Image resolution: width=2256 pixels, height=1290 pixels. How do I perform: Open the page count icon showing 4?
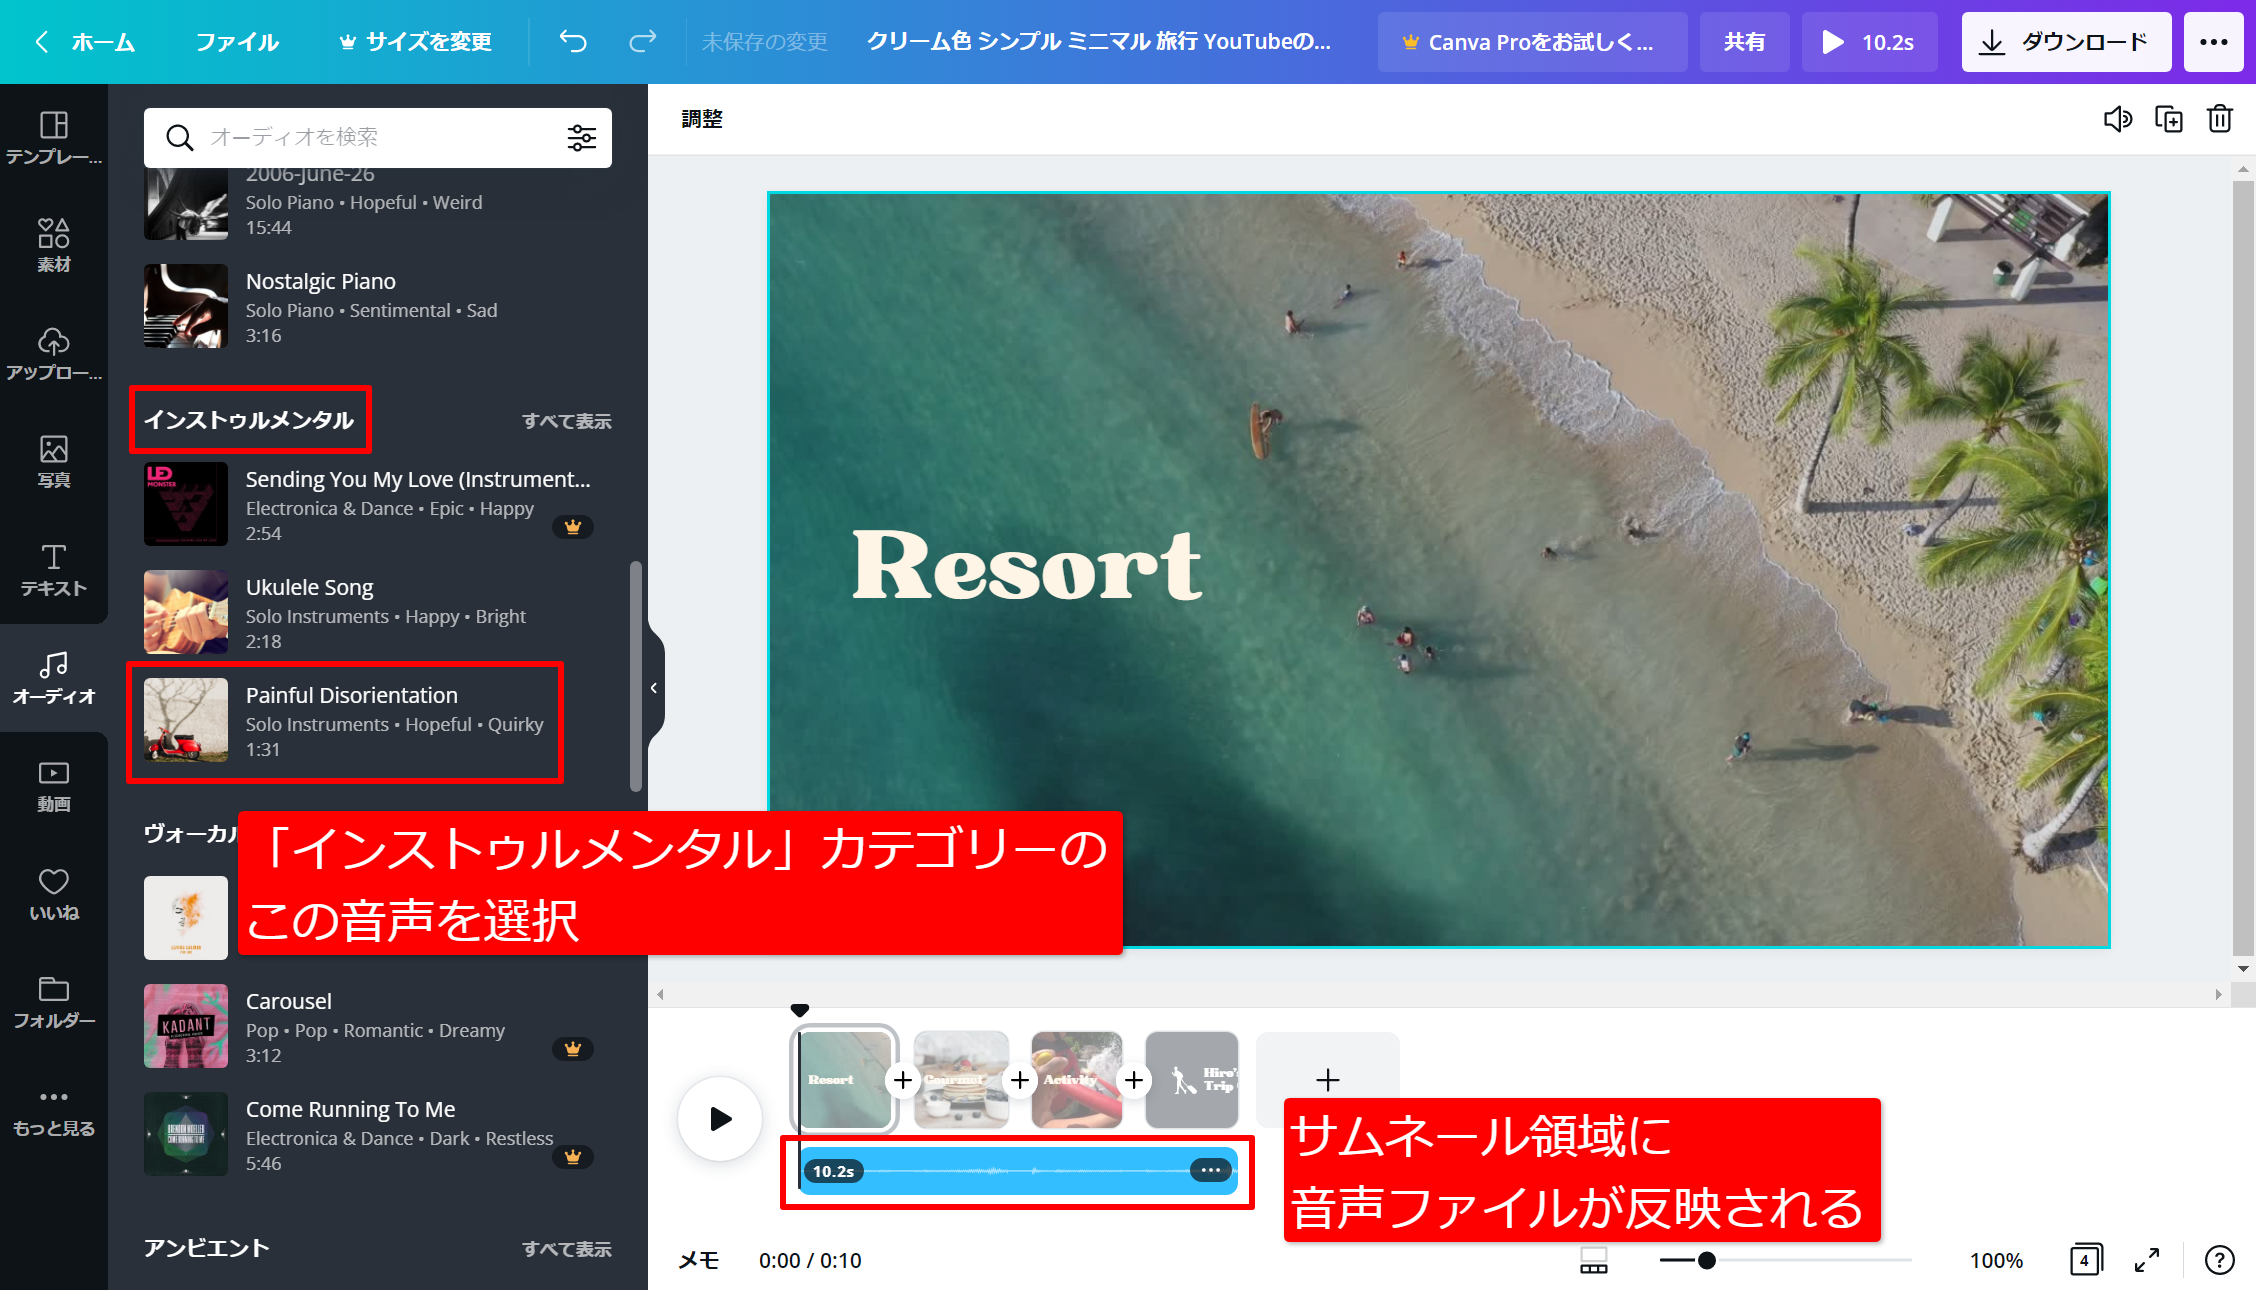[2086, 1260]
